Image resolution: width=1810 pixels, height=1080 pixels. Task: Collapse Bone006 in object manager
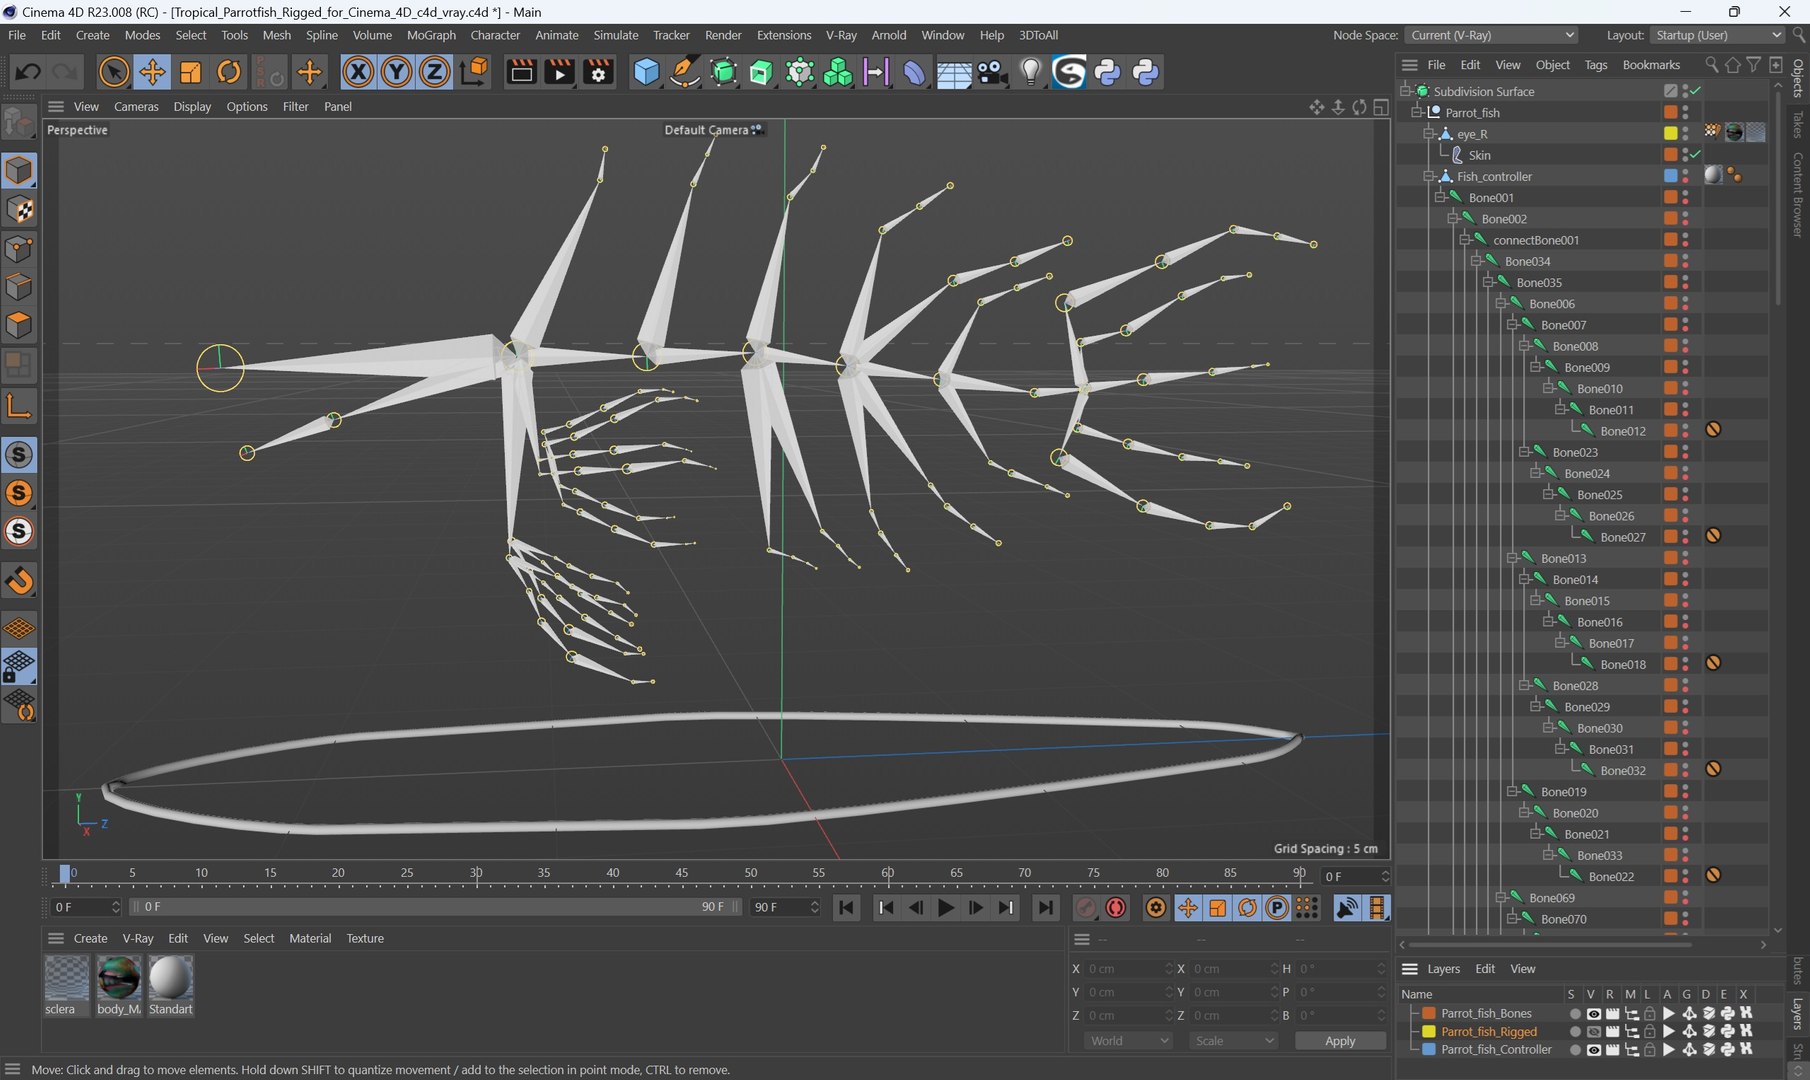pyautogui.click(x=1501, y=303)
